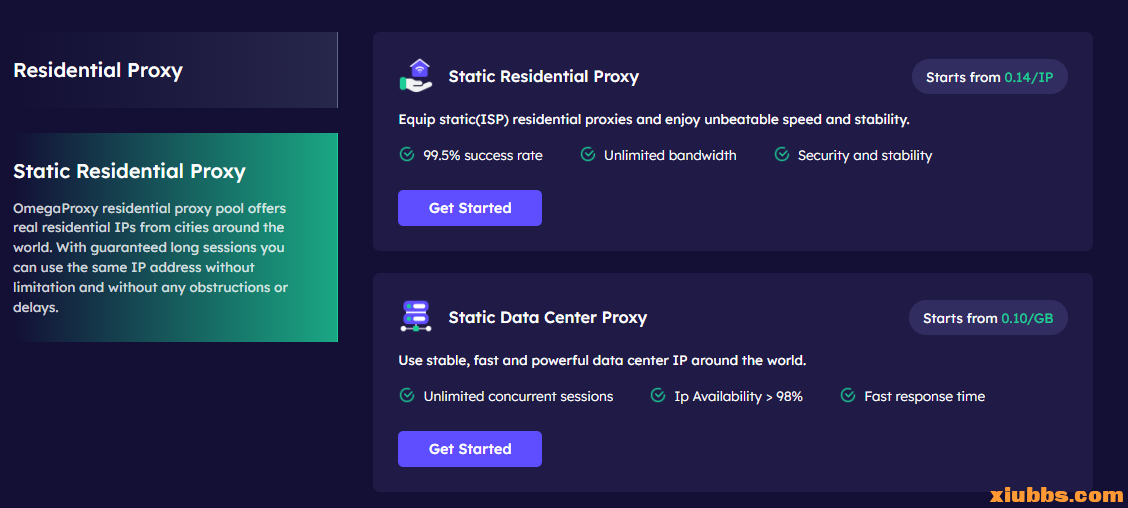Viewport: 1128px width, 508px height.
Task: Click the Use stable, fast data center description
Action: click(x=602, y=360)
